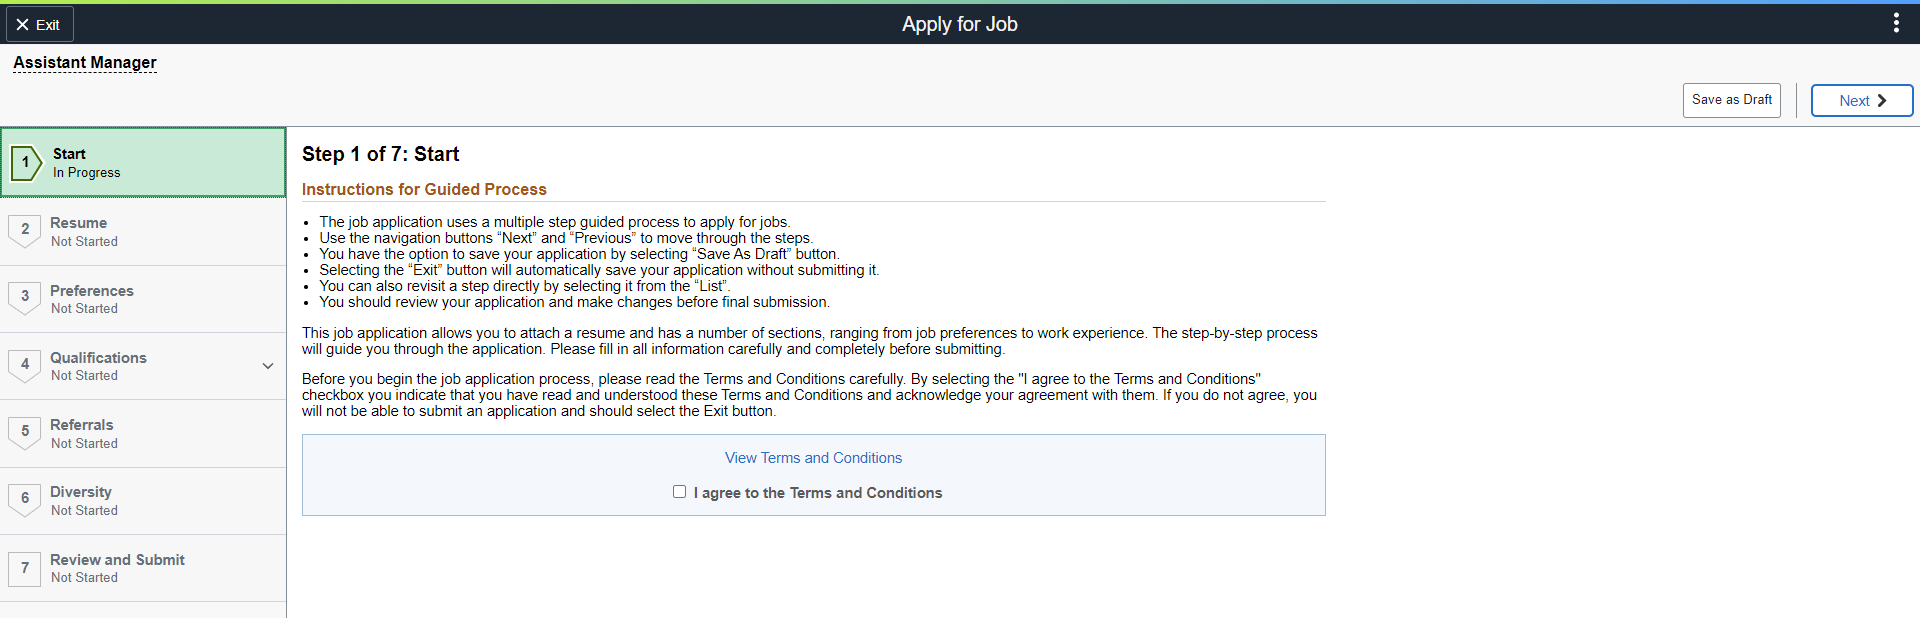The image size is (1920, 618).
Task: Open the Referrals step
Action: pyautogui.click(x=143, y=433)
